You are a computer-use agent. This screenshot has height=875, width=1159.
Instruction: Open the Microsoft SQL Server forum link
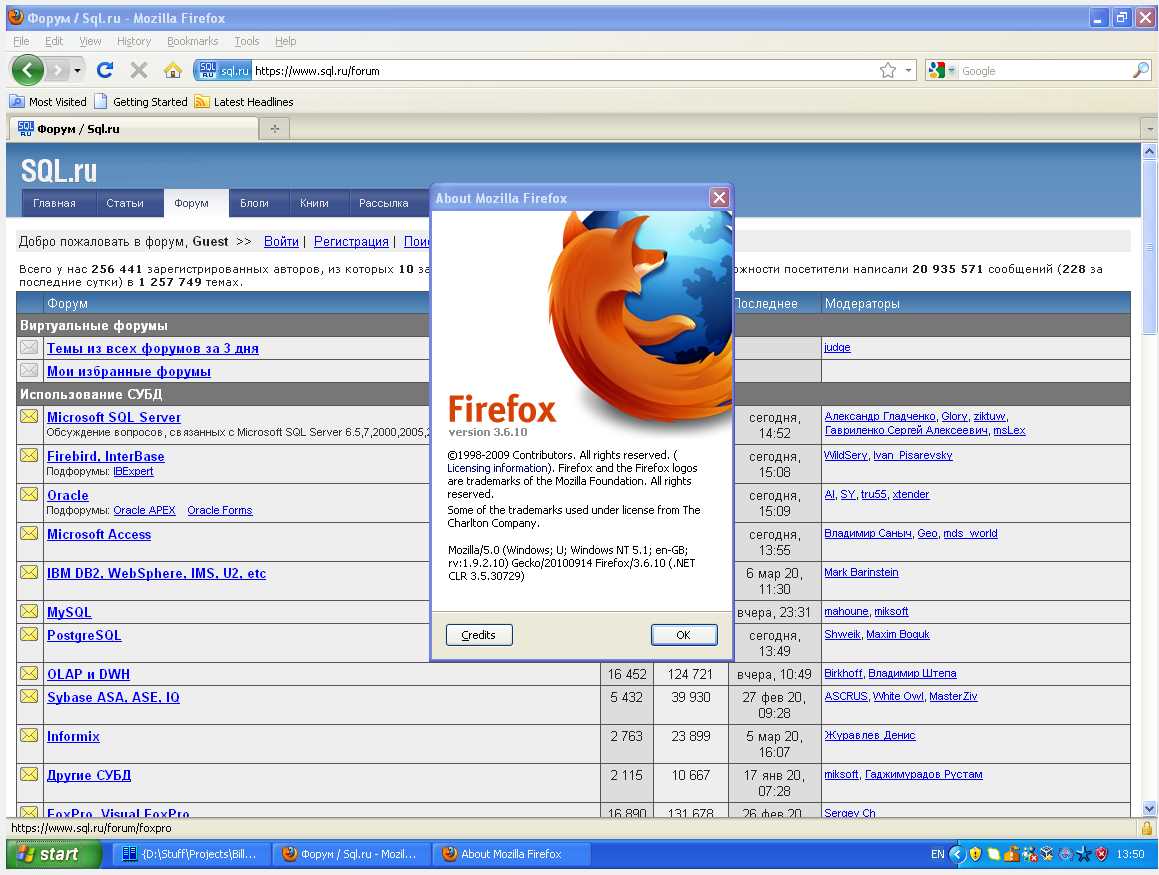pyautogui.click(x=114, y=417)
